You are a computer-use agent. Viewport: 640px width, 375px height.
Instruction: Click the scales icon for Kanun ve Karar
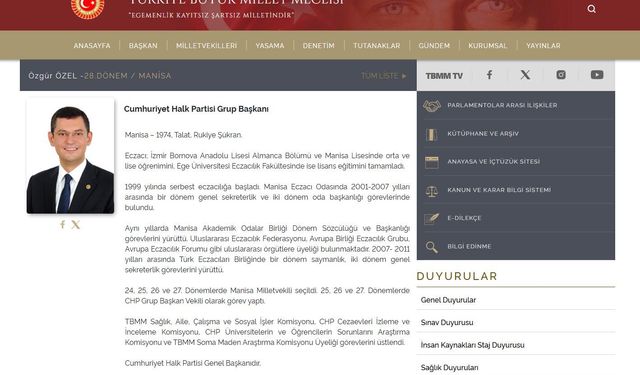[x=431, y=191]
